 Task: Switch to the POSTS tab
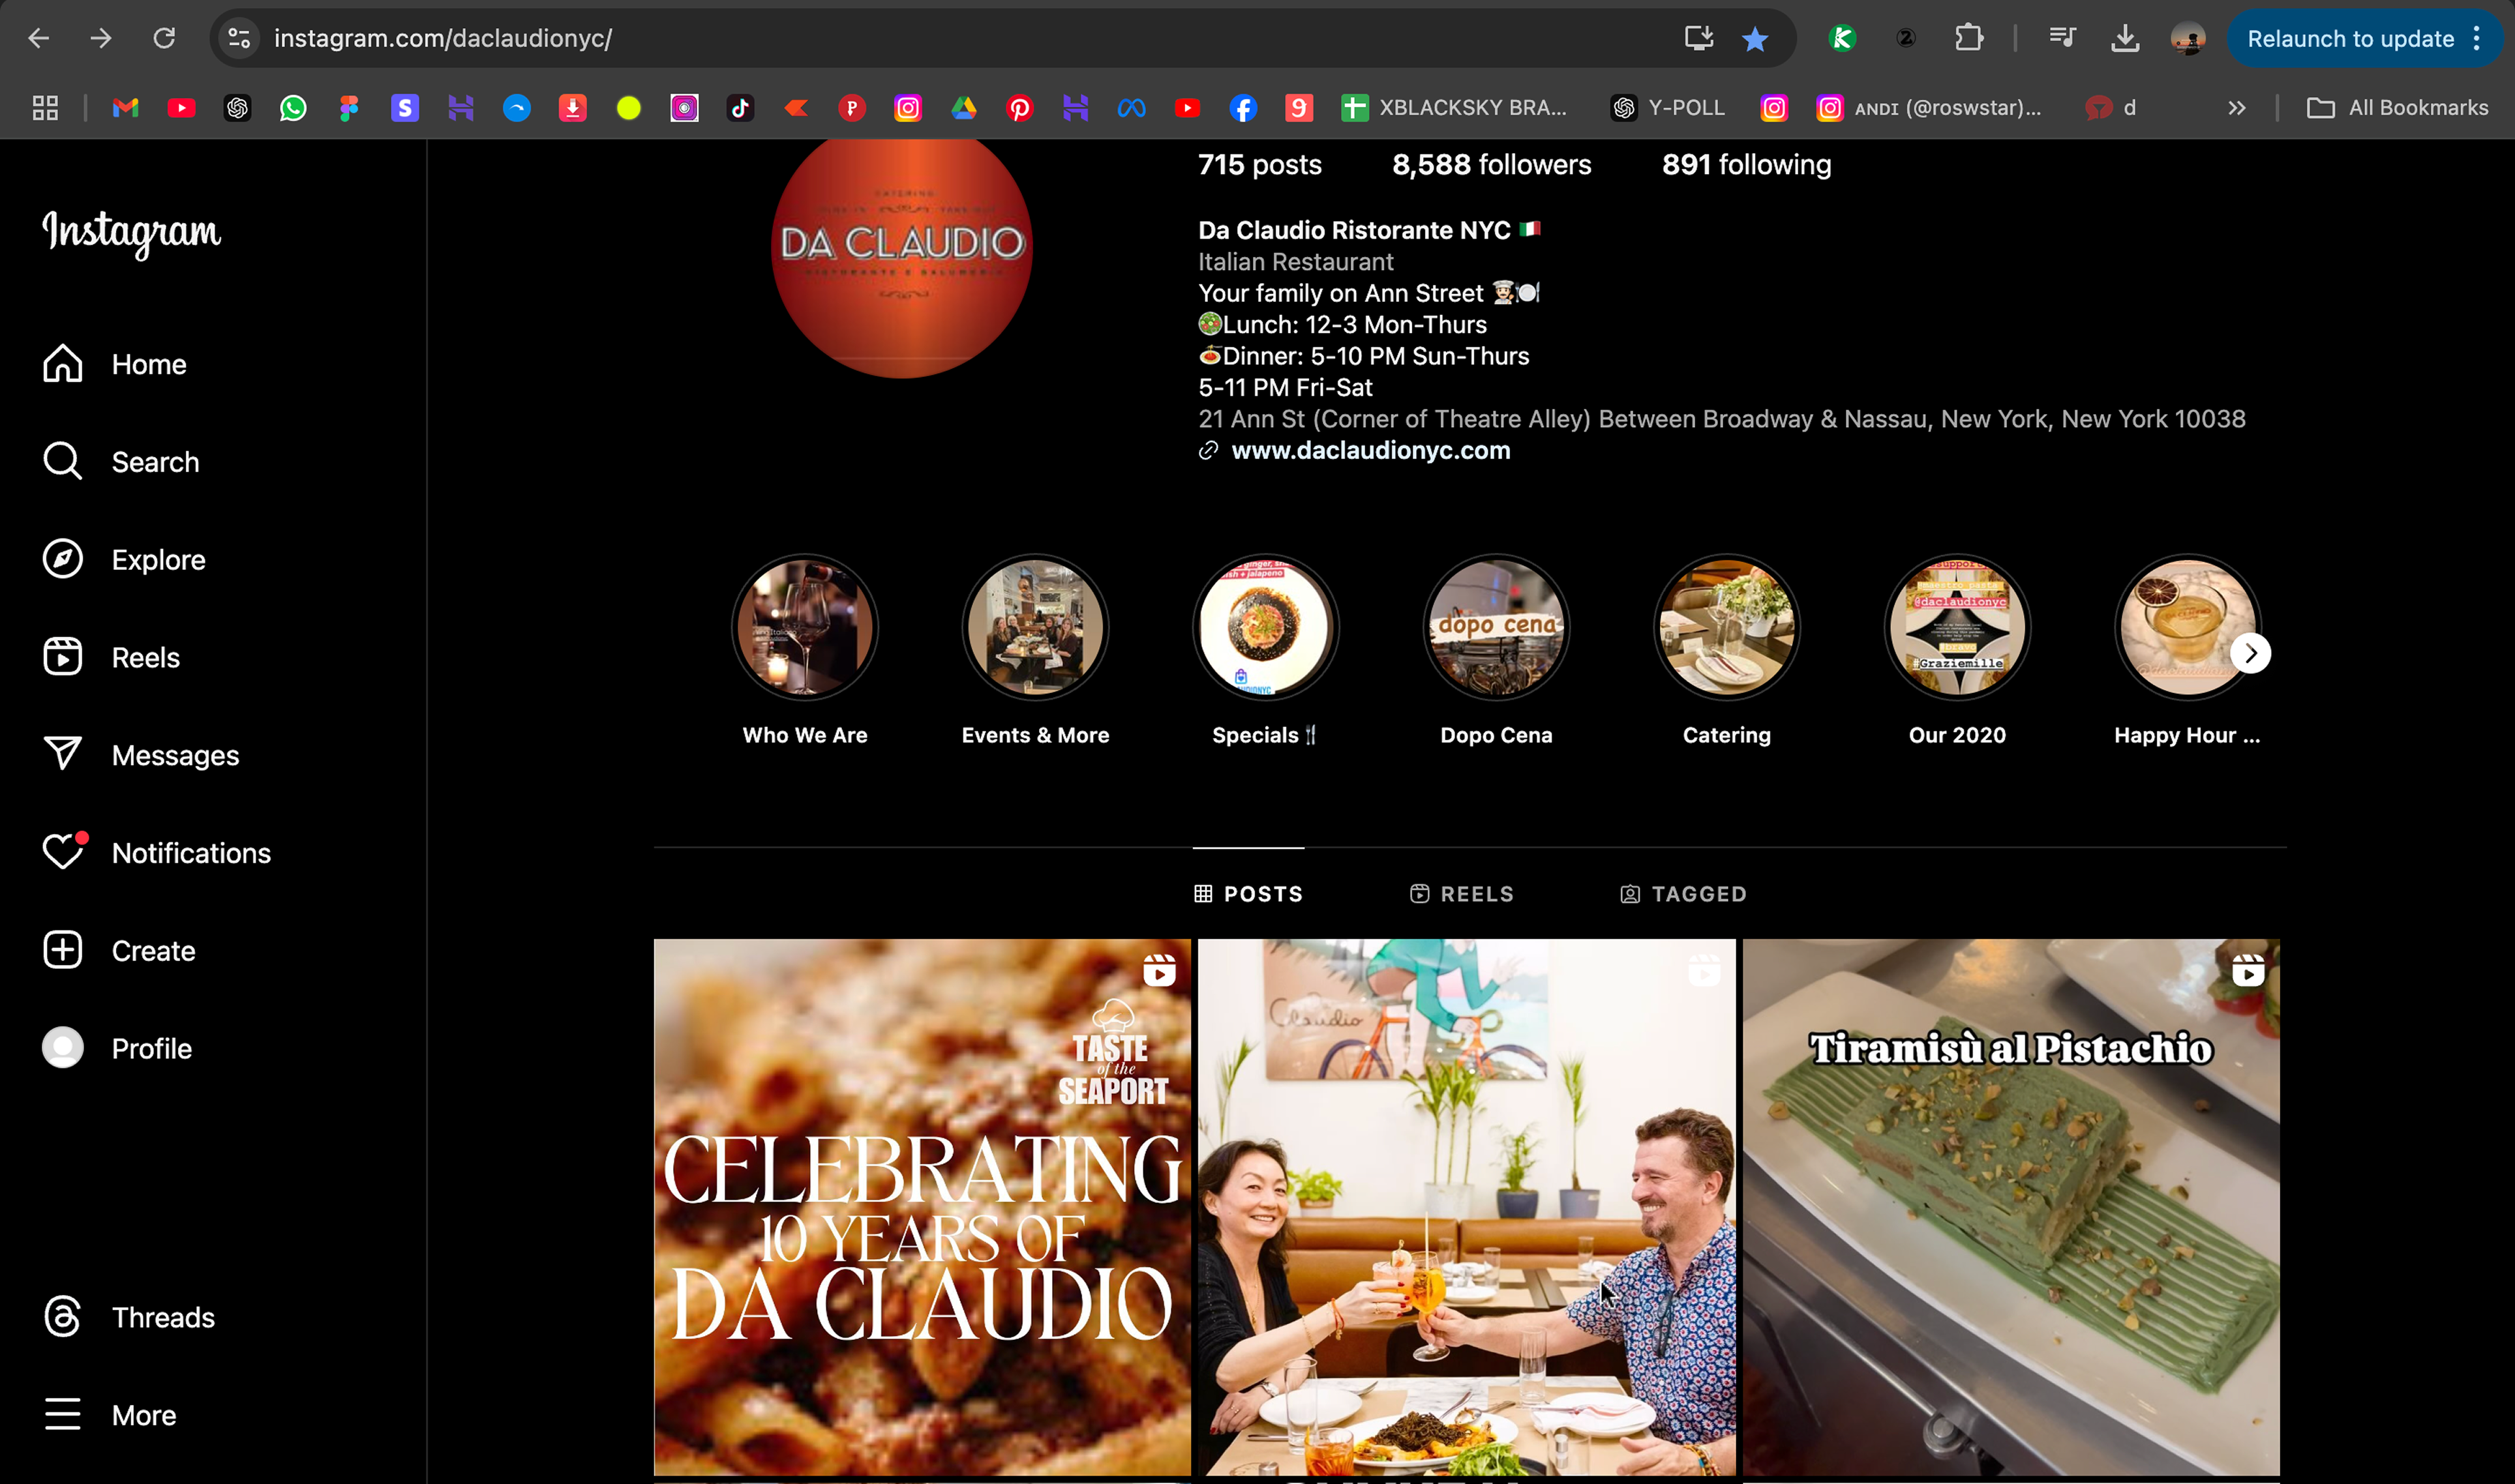[1248, 894]
